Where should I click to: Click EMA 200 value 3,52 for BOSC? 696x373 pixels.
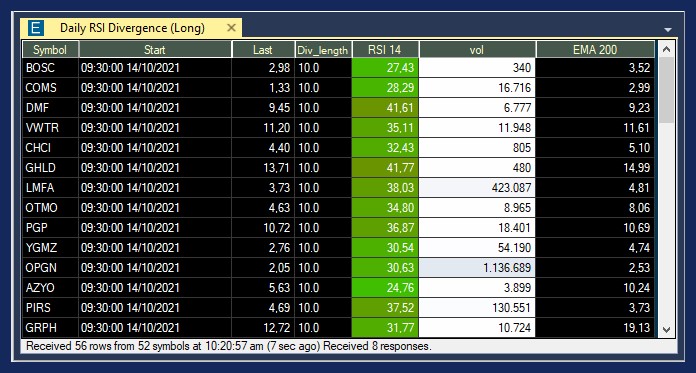(595, 67)
